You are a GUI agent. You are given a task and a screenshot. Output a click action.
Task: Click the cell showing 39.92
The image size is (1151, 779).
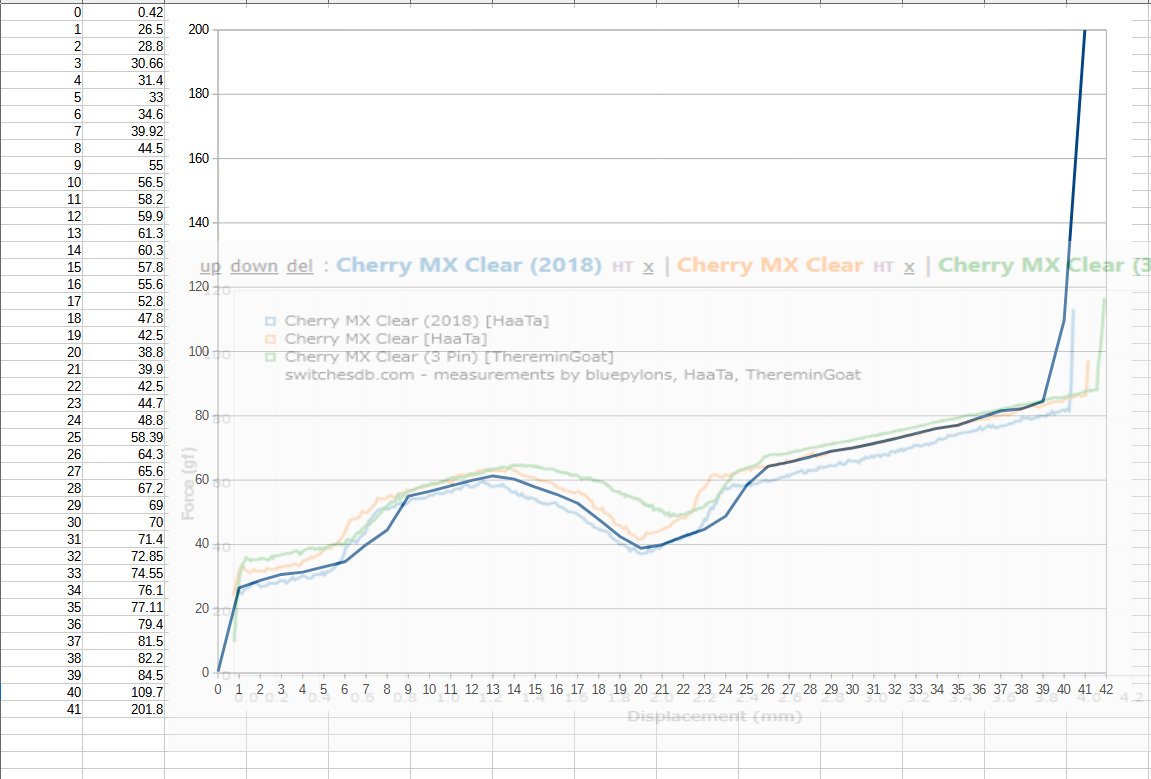pos(124,131)
